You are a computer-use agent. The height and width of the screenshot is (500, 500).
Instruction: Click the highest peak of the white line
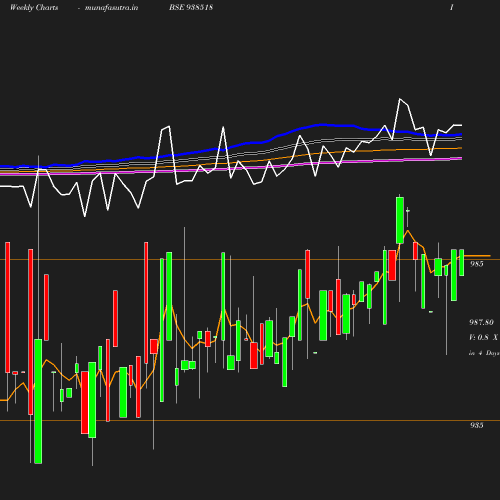400,99
